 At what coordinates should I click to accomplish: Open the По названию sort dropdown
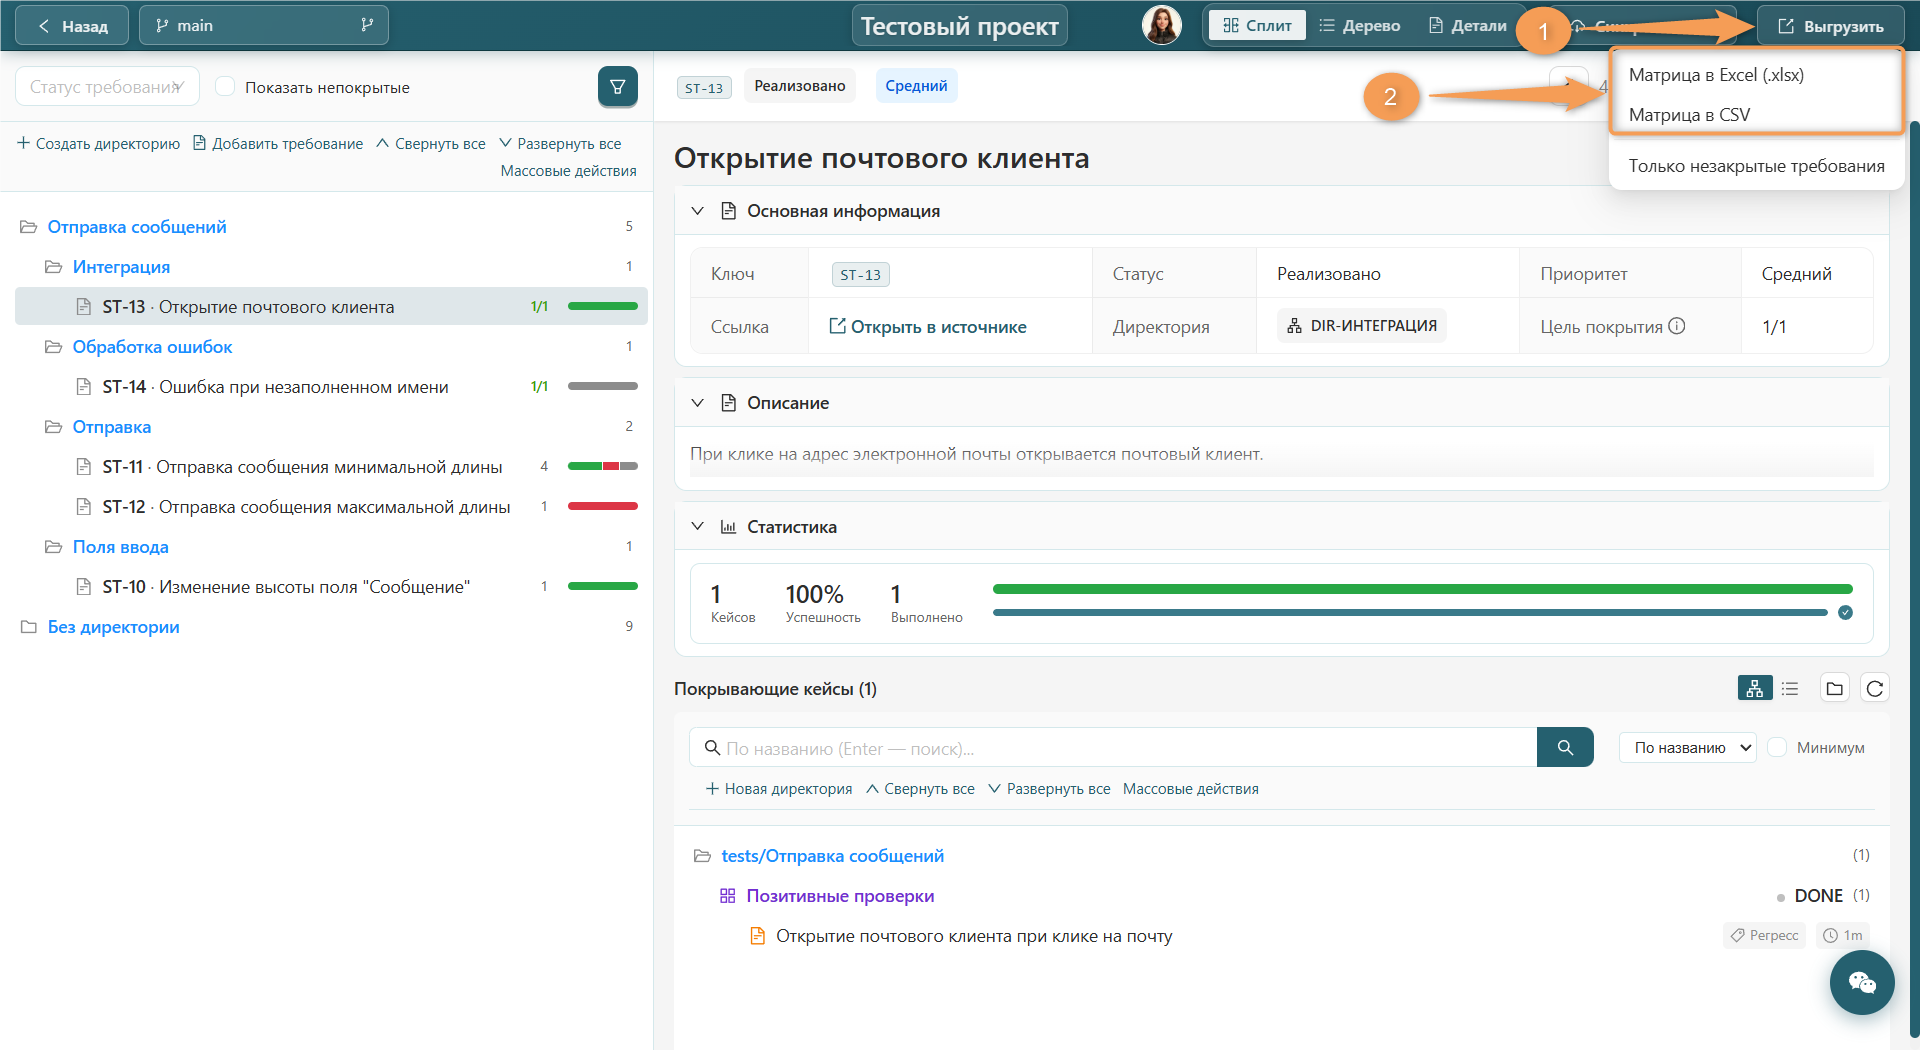(1688, 747)
